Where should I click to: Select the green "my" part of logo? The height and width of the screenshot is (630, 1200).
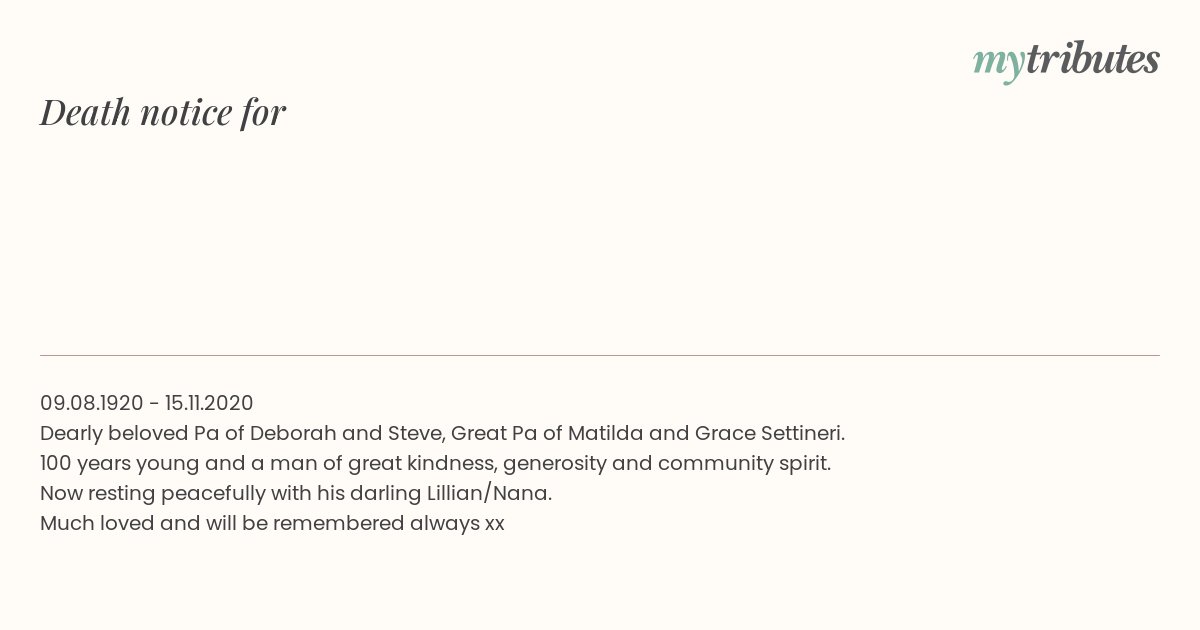pyautogui.click(x=998, y=64)
